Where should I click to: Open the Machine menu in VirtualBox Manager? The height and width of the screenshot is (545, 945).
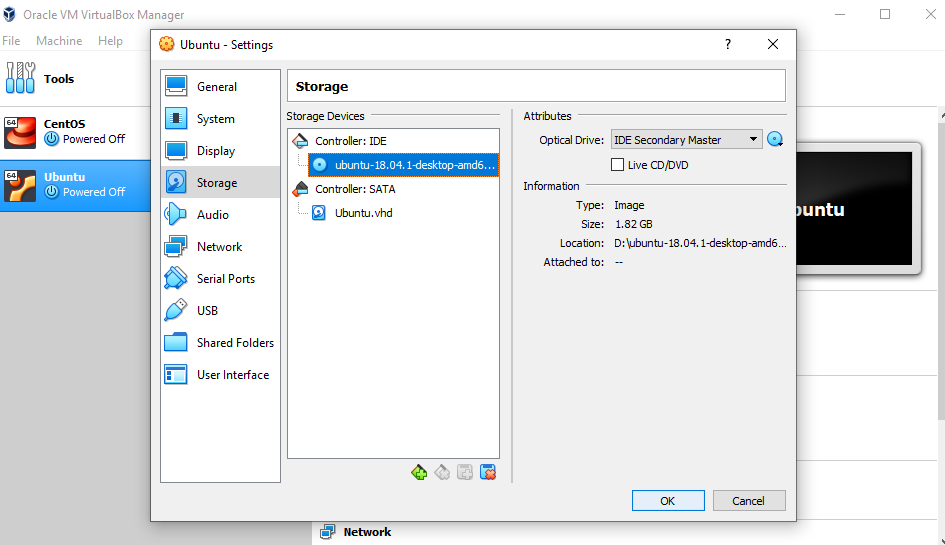pos(59,40)
